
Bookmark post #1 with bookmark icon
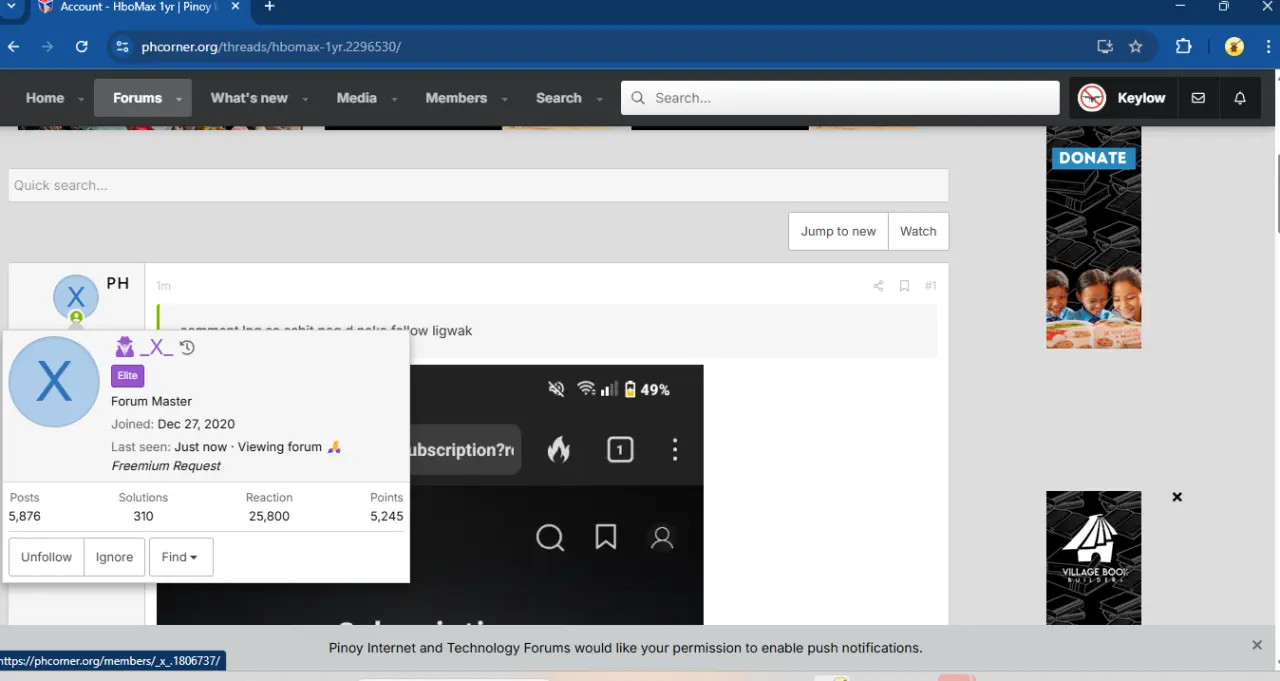904,286
